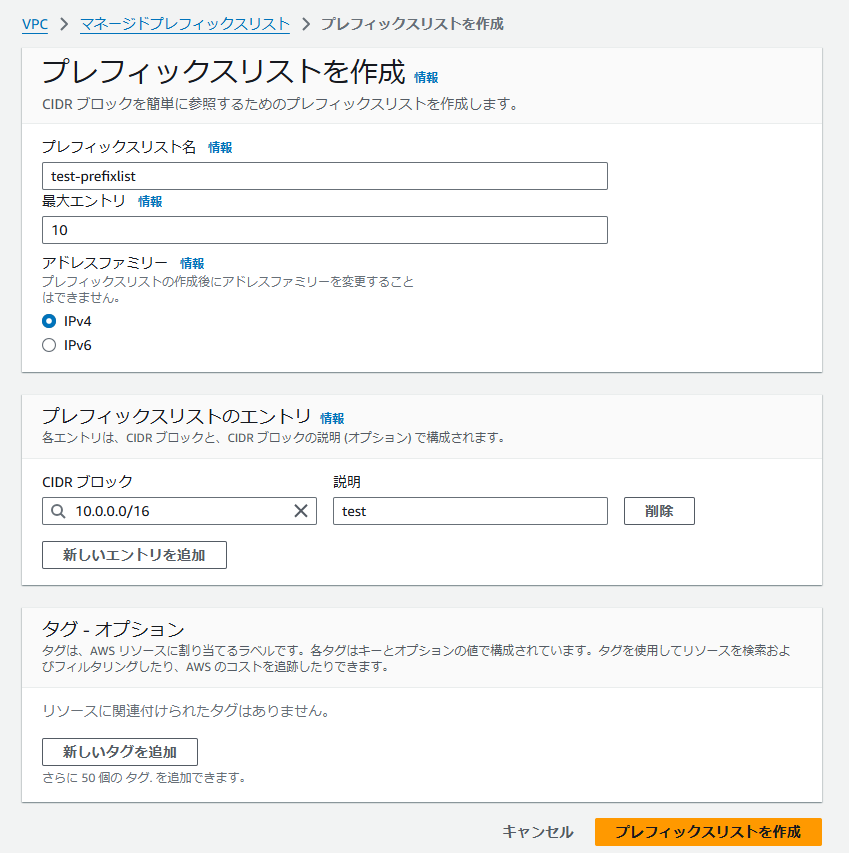The height and width of the screenshot is (853, 849).
Task: Focus the prefix list name field
Action: [x=325, y=176]
